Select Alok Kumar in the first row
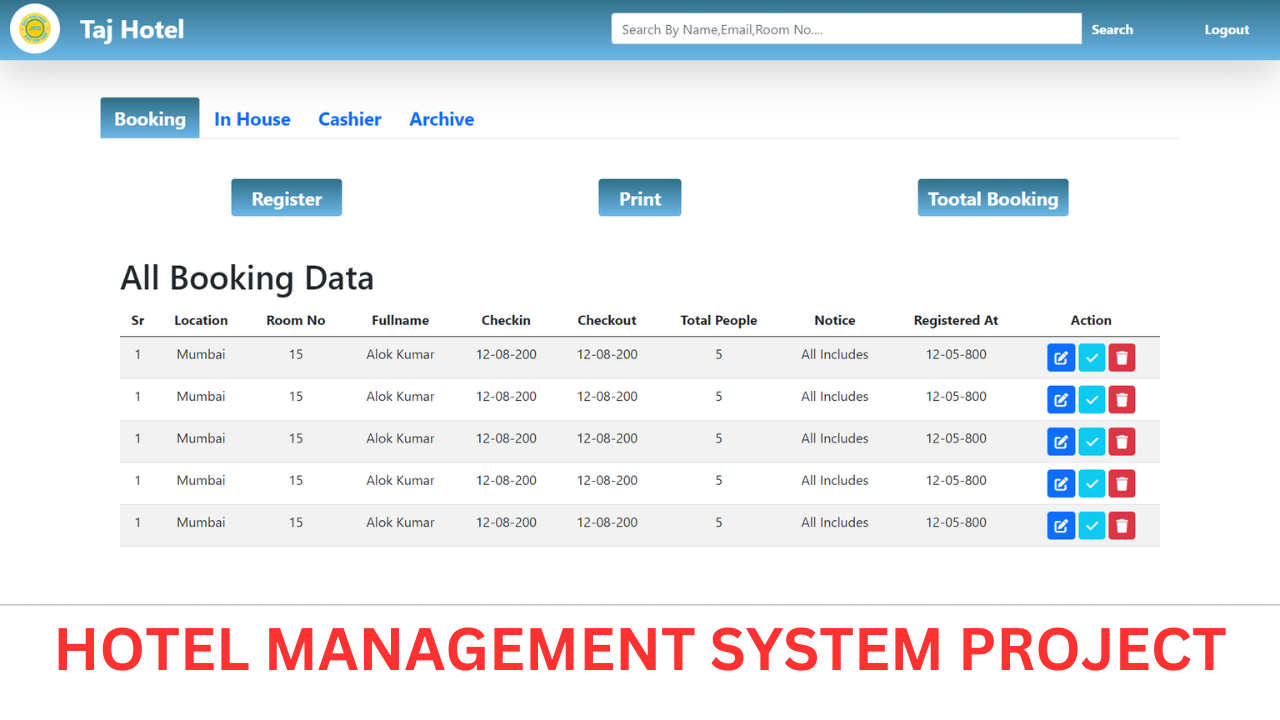 (x=400, y=354)
